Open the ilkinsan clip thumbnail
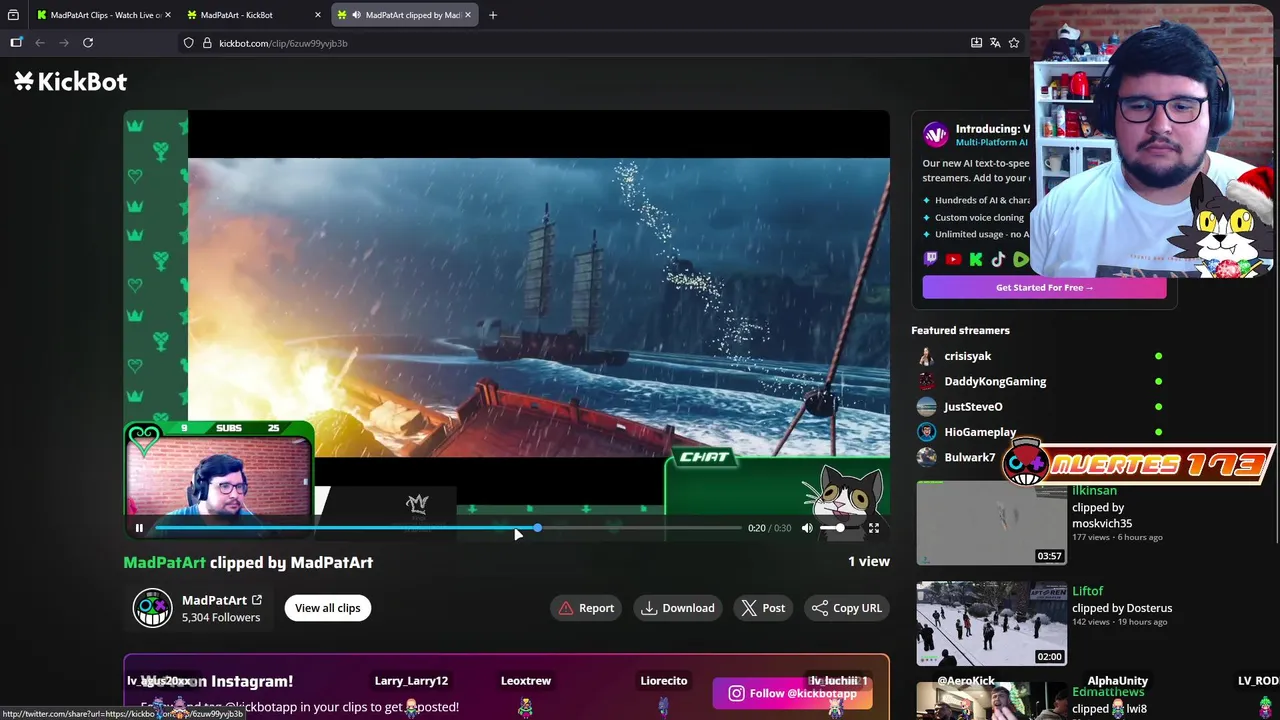 pyautogui.click(x=991, y=523)
